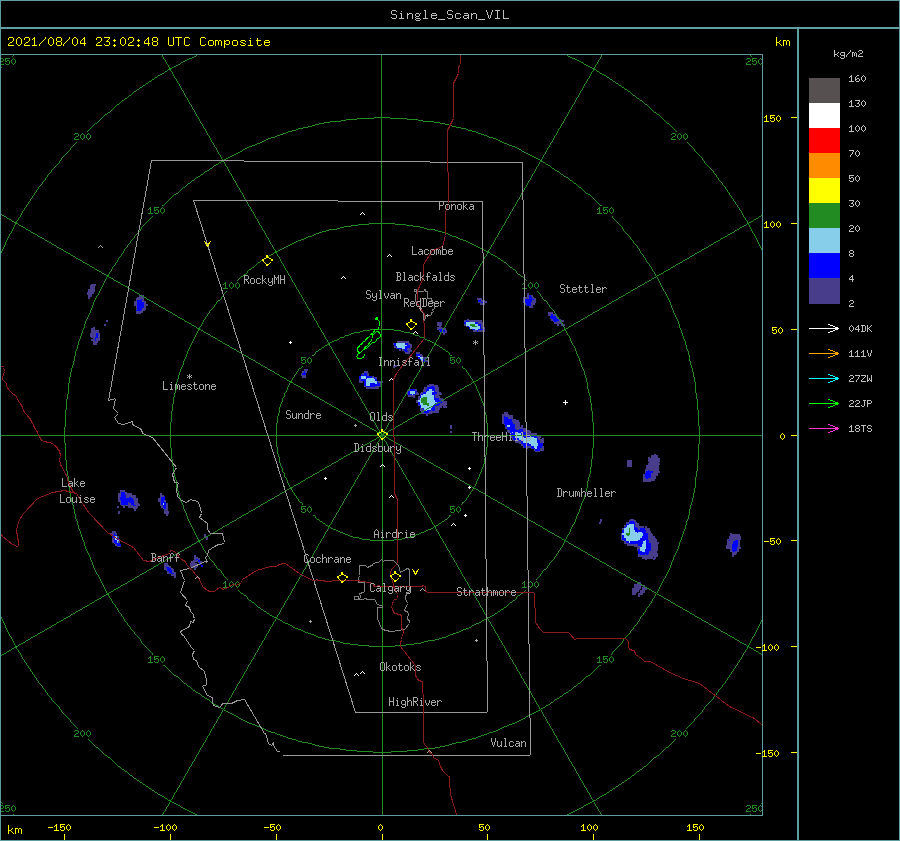The width and height of the screenshot is (900, 841).
Task: Select the yellow diamond marker above Calgary label
Action: coord(395,576)
